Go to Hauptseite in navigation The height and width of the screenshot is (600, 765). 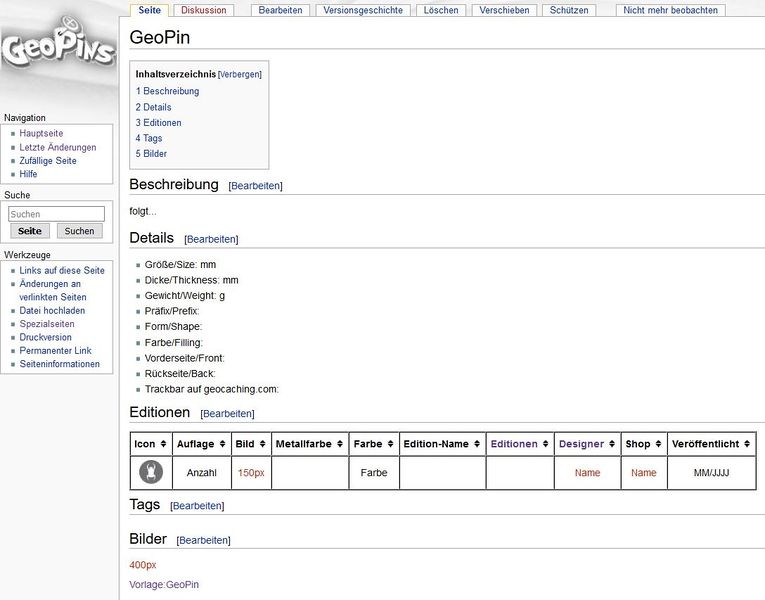click(x=41, y=133)
